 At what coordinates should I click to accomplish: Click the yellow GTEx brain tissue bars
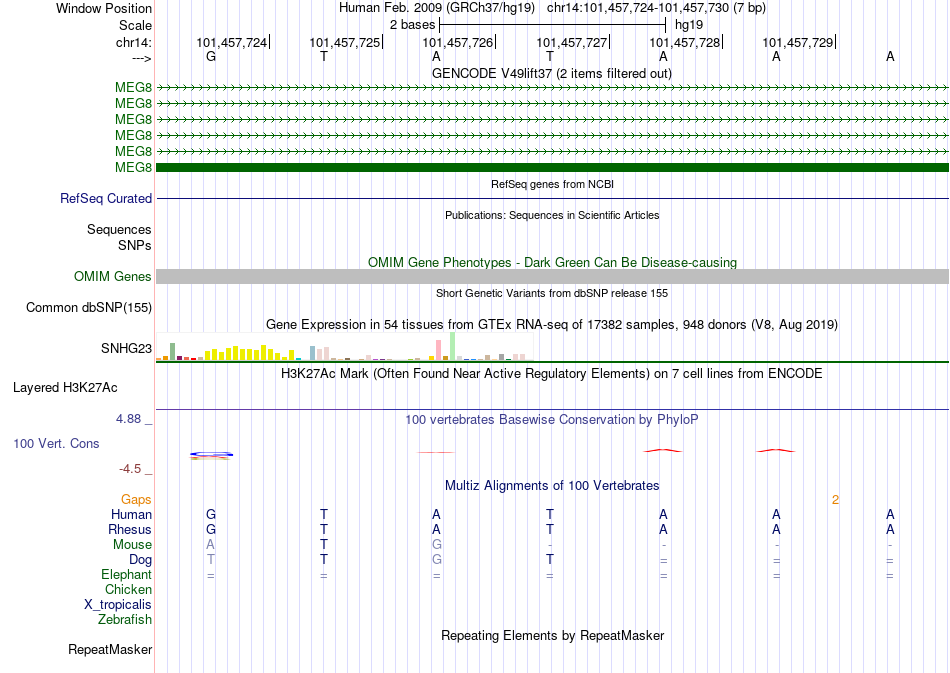click(x=250, y=354)
